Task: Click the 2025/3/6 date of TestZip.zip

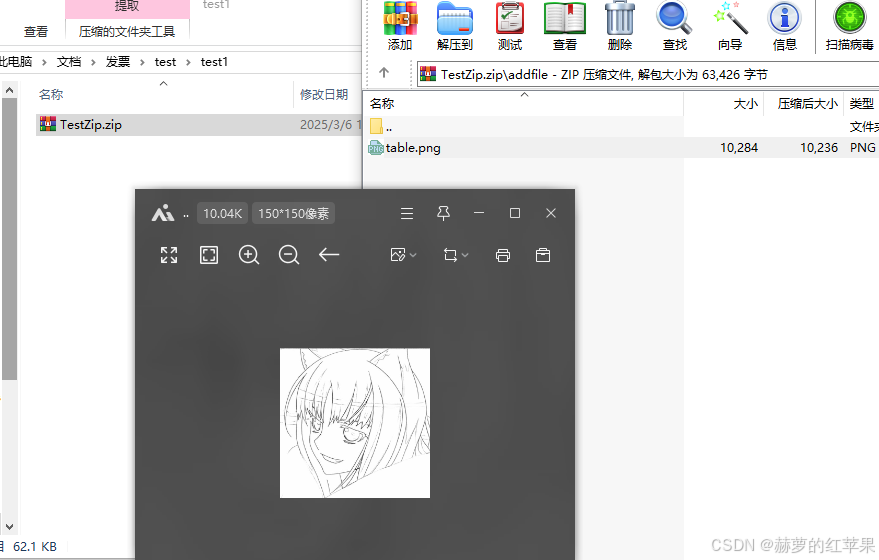Action: (x=330, y=124)
